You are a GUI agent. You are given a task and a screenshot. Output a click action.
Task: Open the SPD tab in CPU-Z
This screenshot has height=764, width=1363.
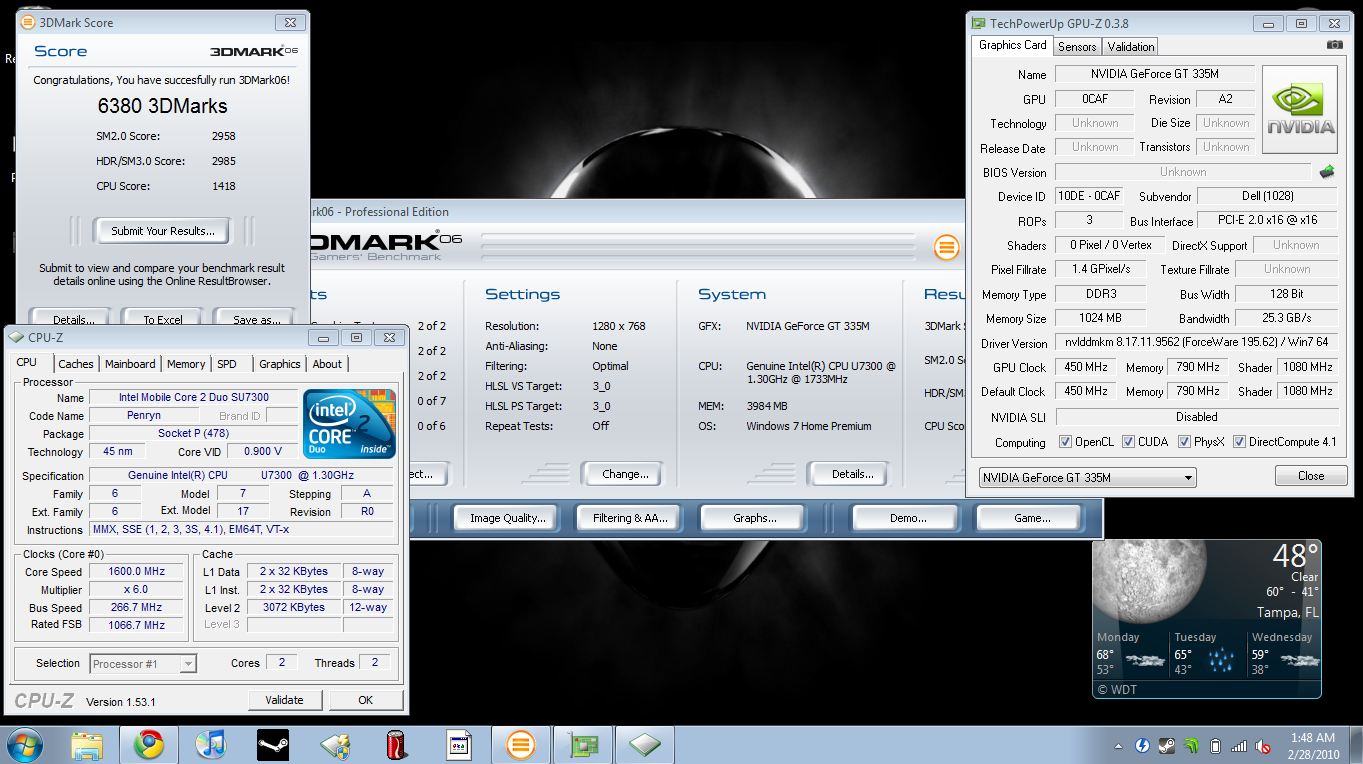pyautogui.click(x=227, y=364)
